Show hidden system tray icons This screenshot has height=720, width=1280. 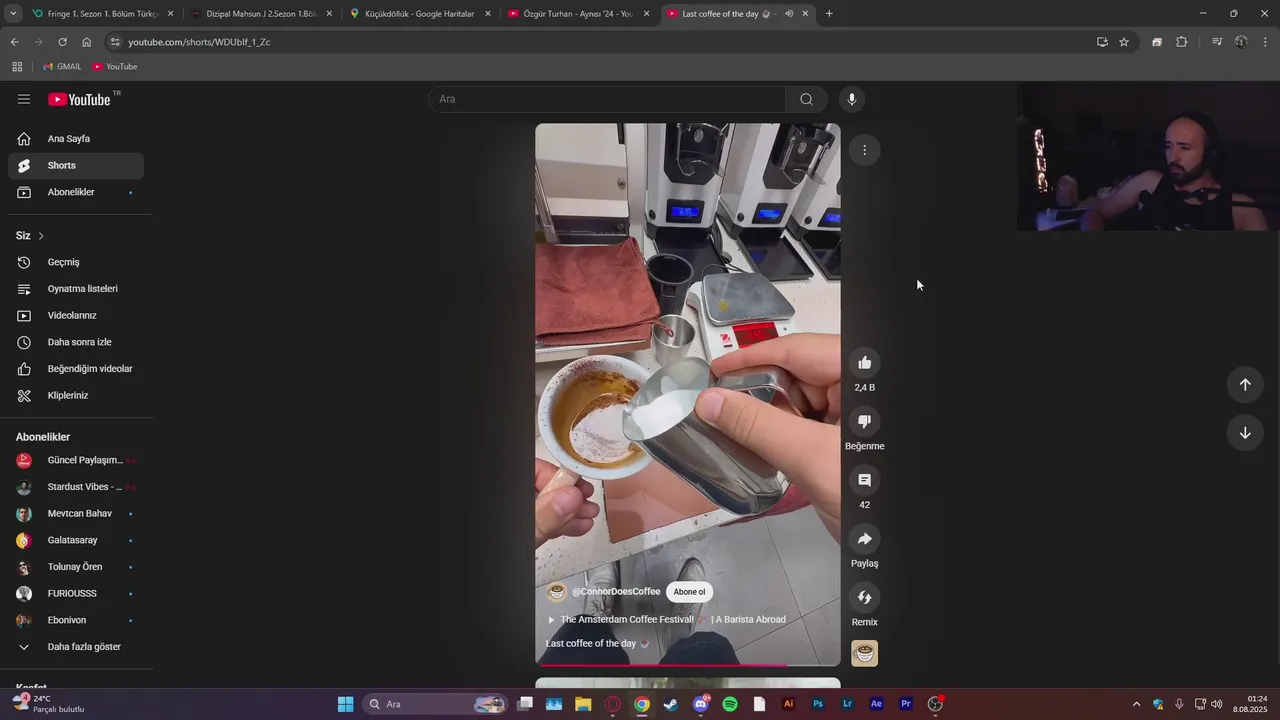coord(1136,704)
